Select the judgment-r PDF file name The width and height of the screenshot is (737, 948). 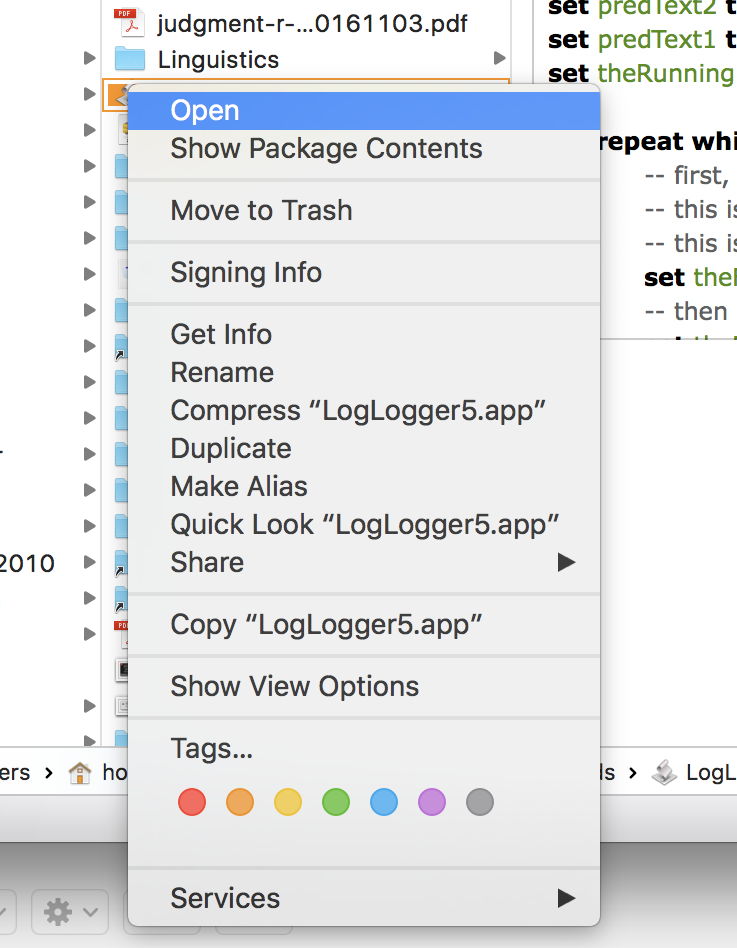[x=312, y=22]
